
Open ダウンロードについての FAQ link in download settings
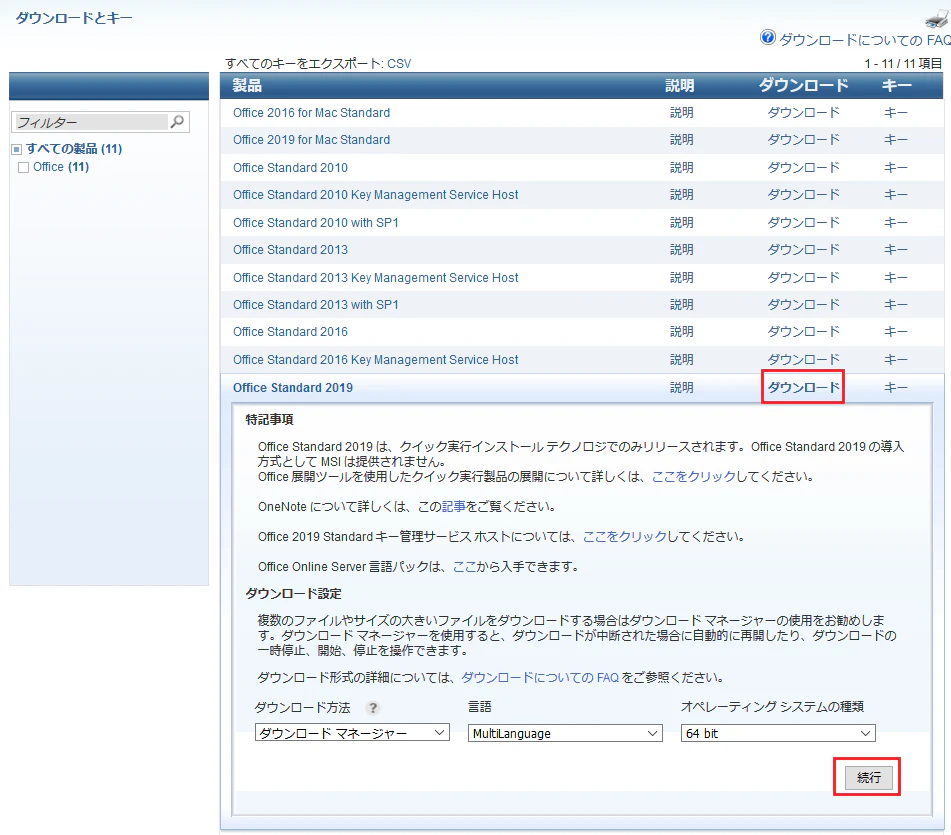[x=540, y=677]
